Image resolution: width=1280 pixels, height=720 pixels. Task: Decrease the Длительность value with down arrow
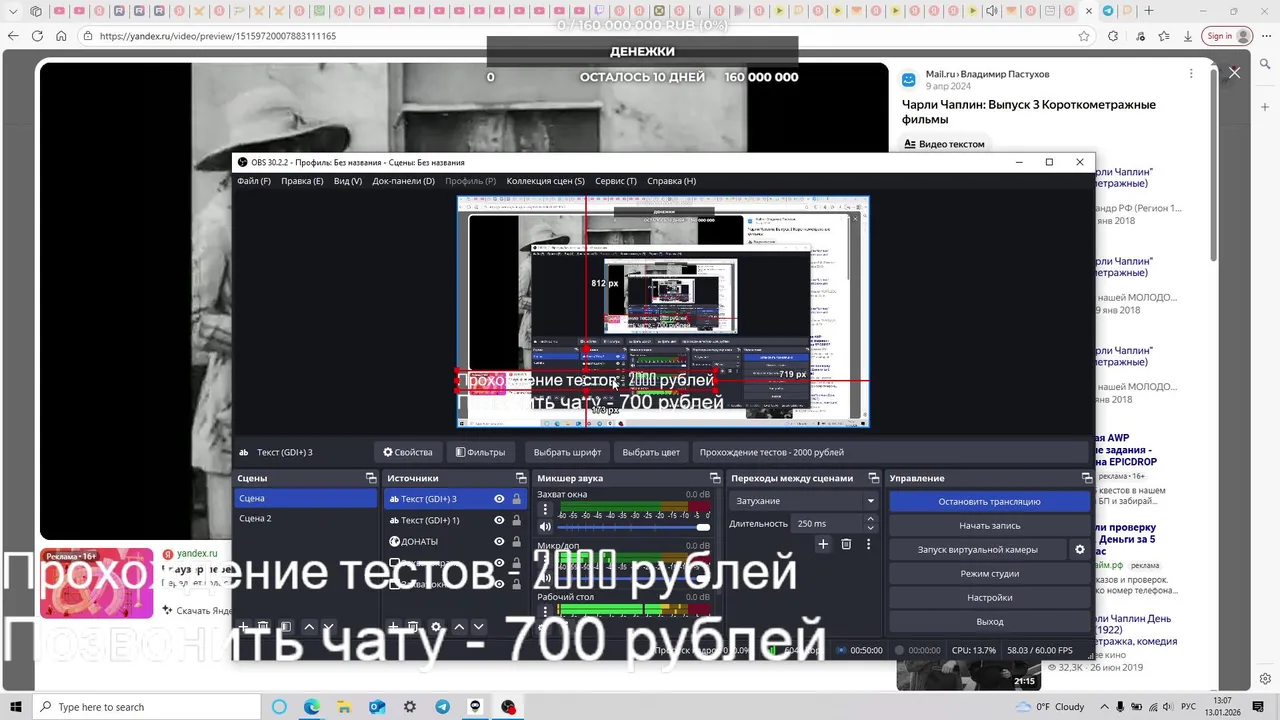(x=870, y=528)
